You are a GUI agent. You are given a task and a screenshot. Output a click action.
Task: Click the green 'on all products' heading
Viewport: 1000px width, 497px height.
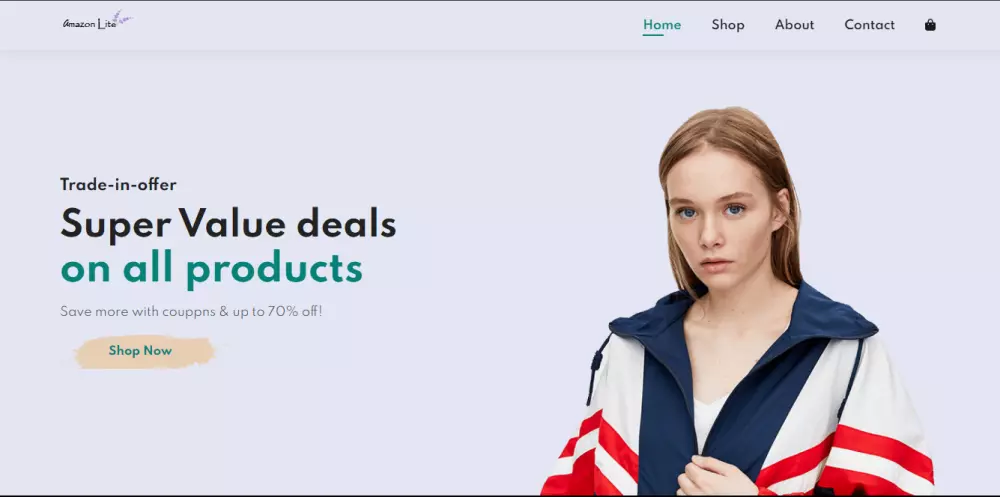[211, 269]
